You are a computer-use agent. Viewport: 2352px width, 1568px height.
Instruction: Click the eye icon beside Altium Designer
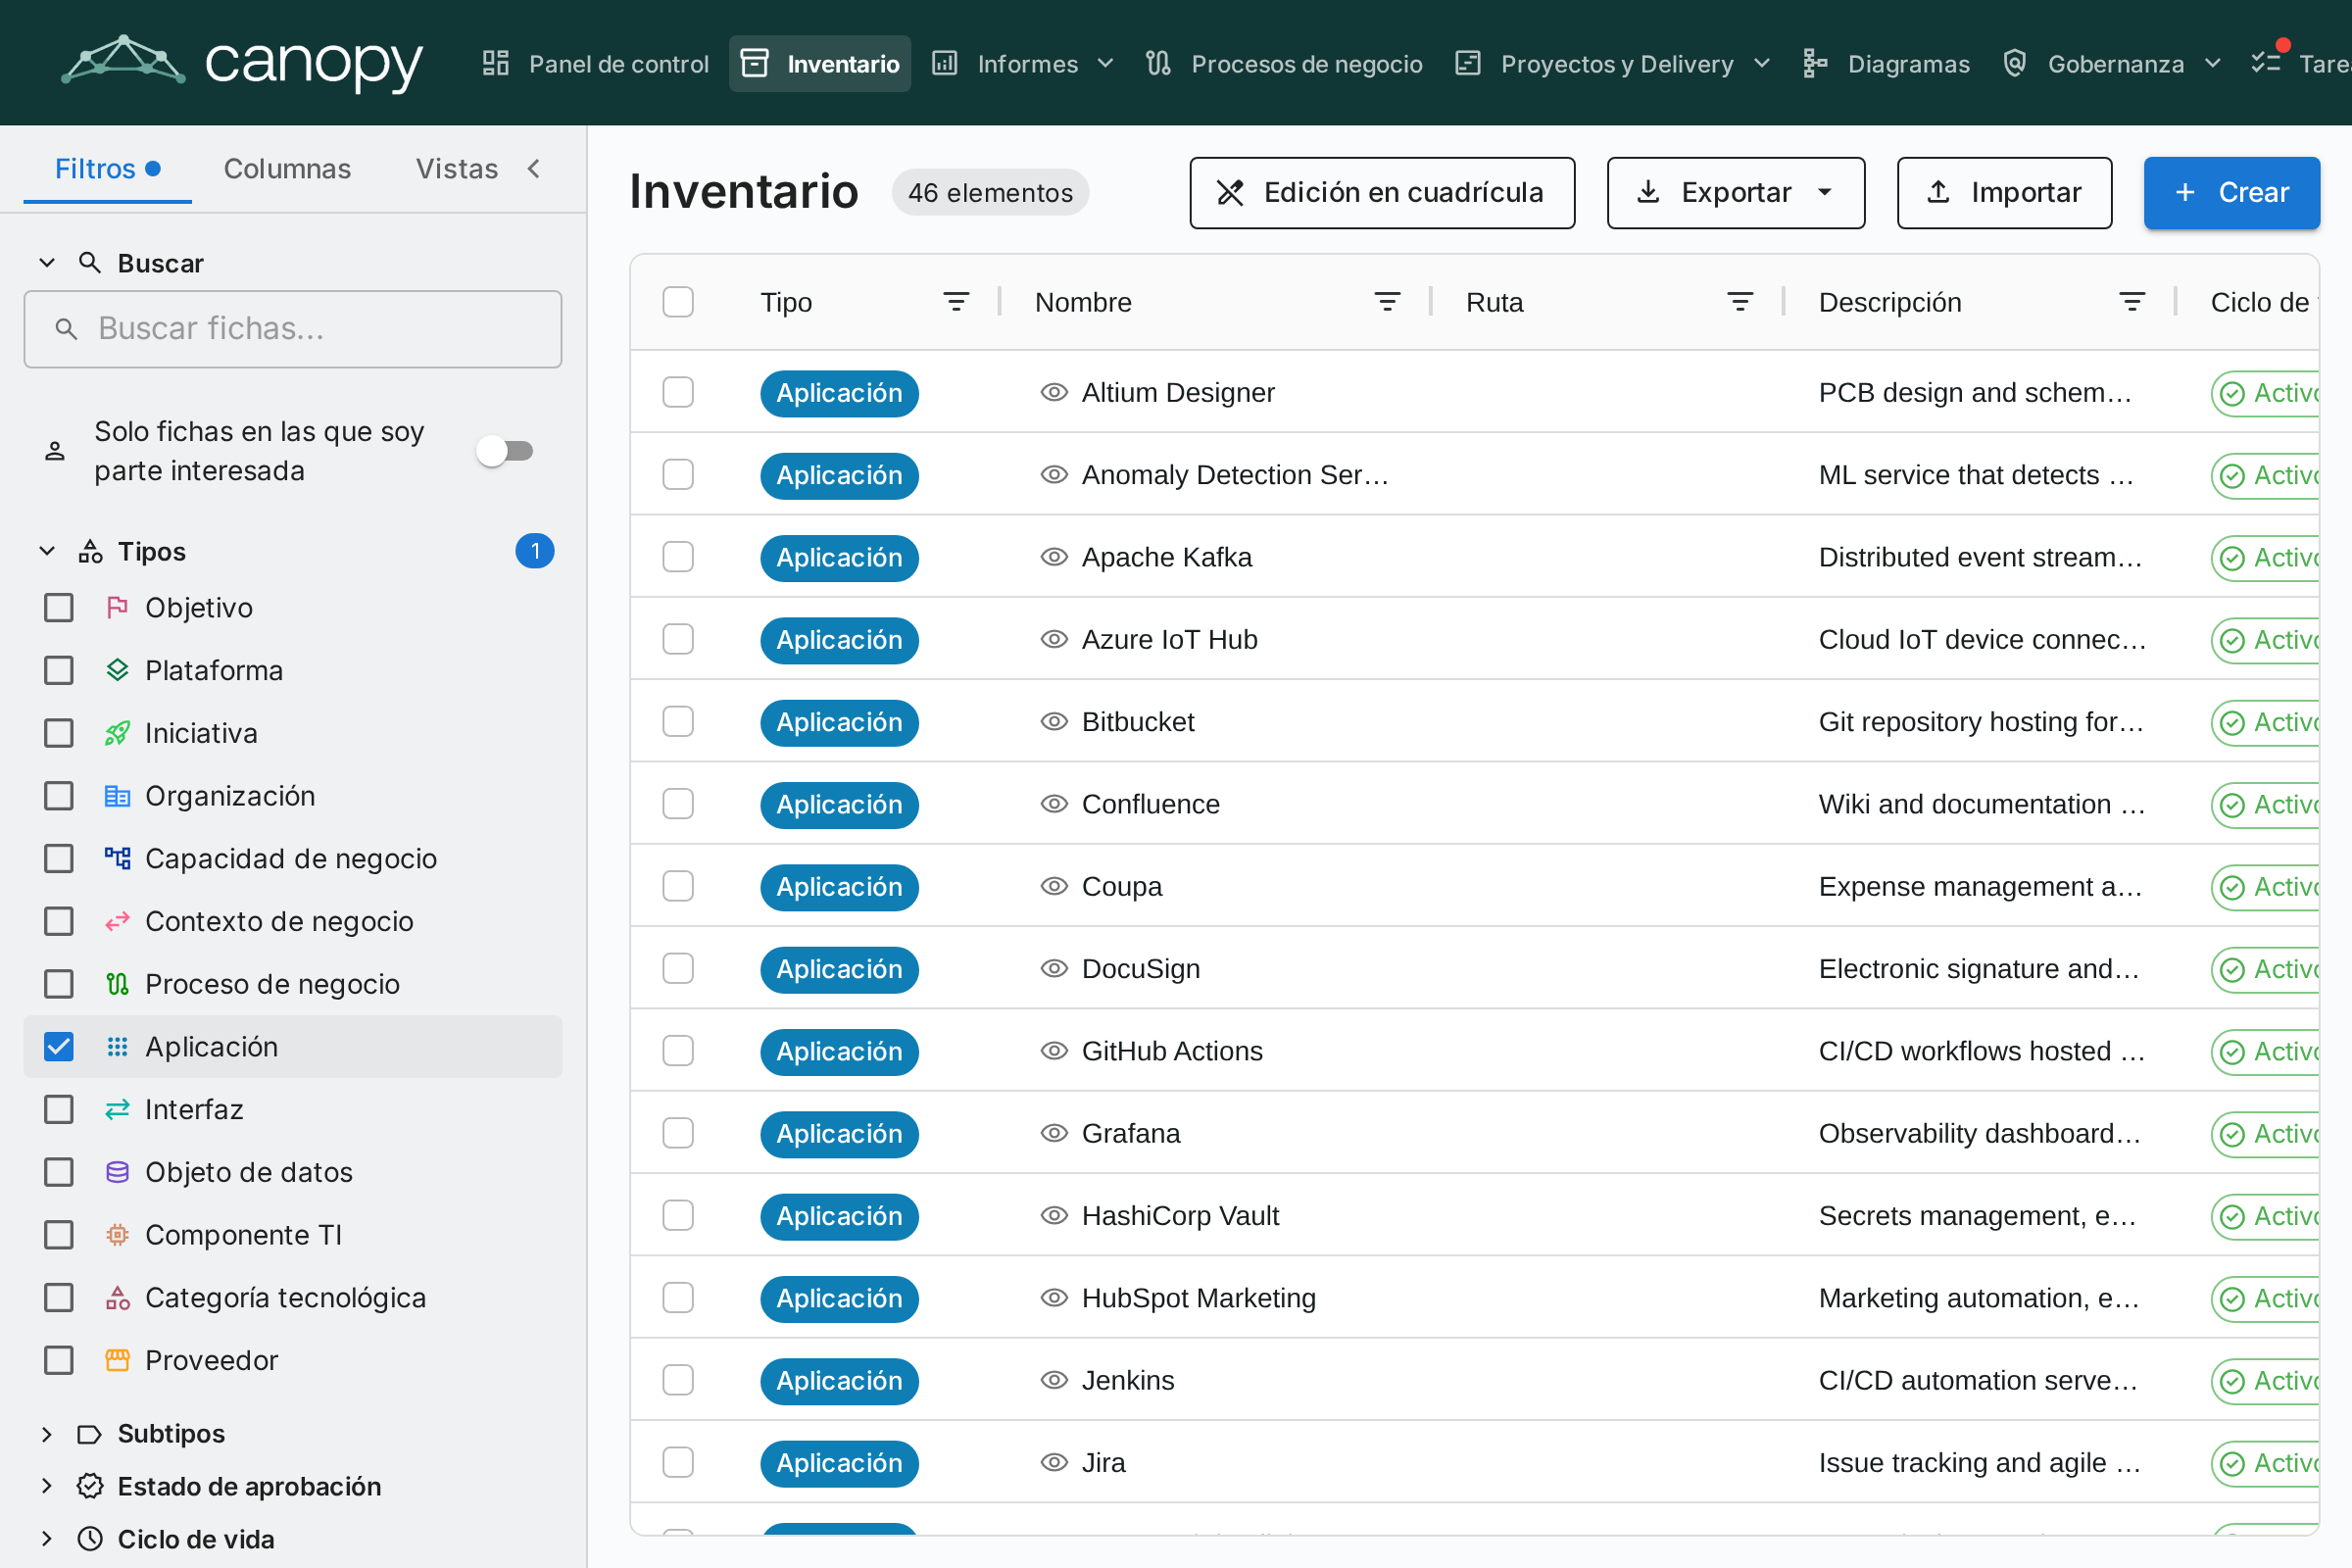[x=1054, y=392]
